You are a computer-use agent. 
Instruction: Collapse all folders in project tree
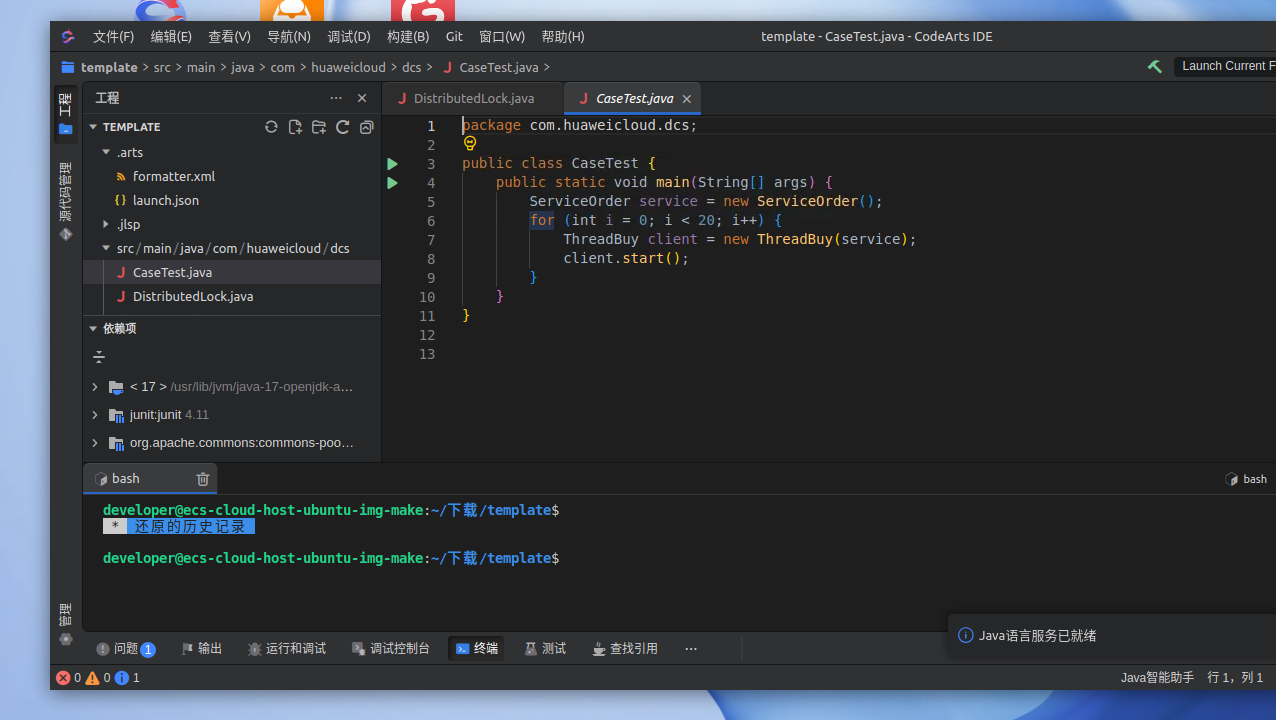tap(367, 127)
